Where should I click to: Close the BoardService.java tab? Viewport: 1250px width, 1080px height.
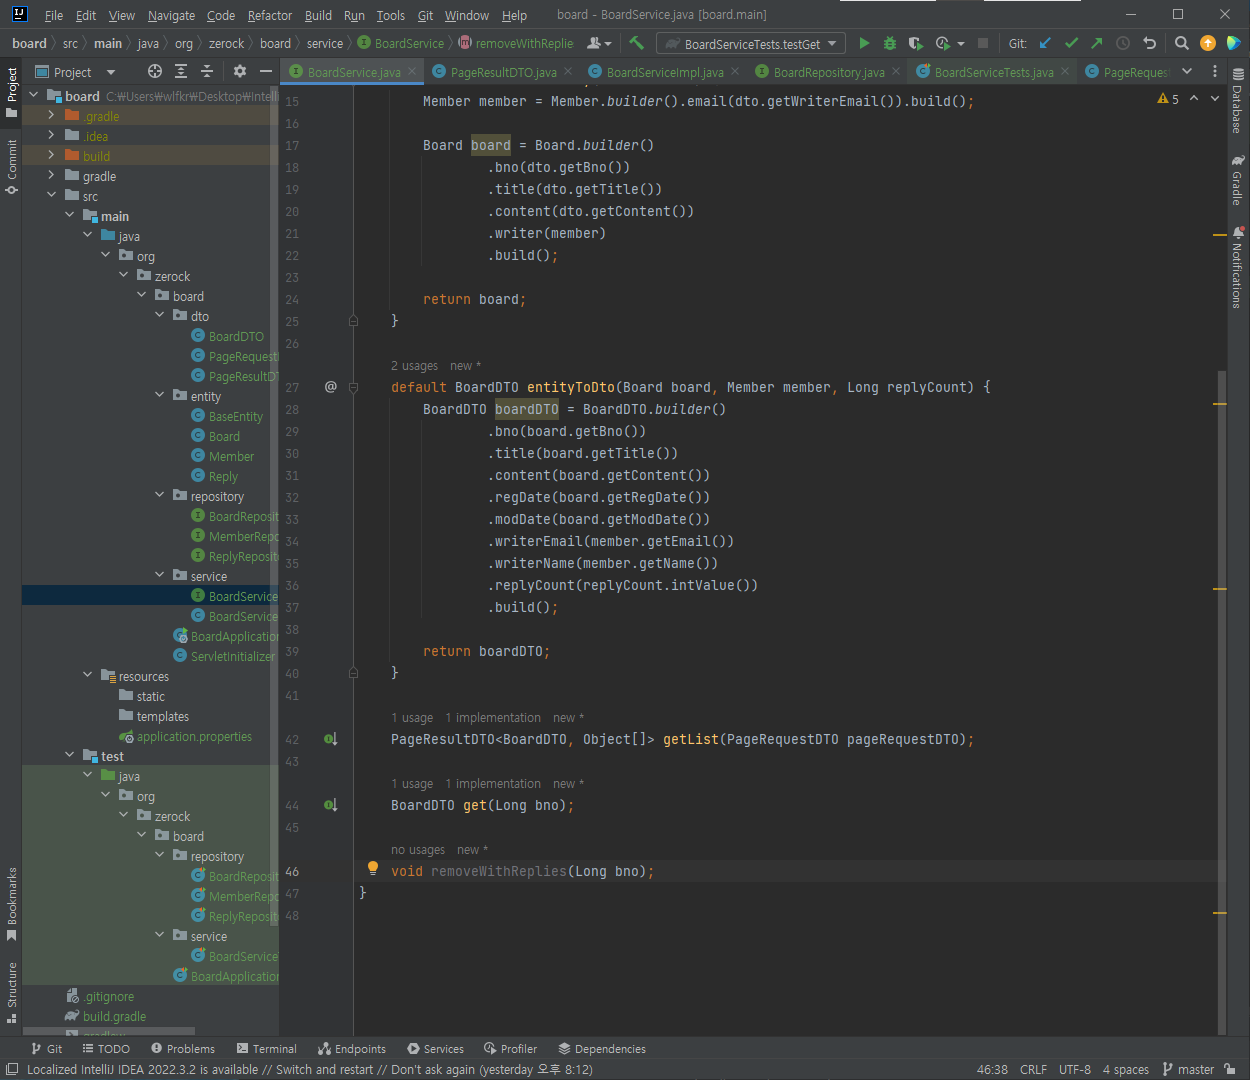pyautogui.click(x=412, y=71)
